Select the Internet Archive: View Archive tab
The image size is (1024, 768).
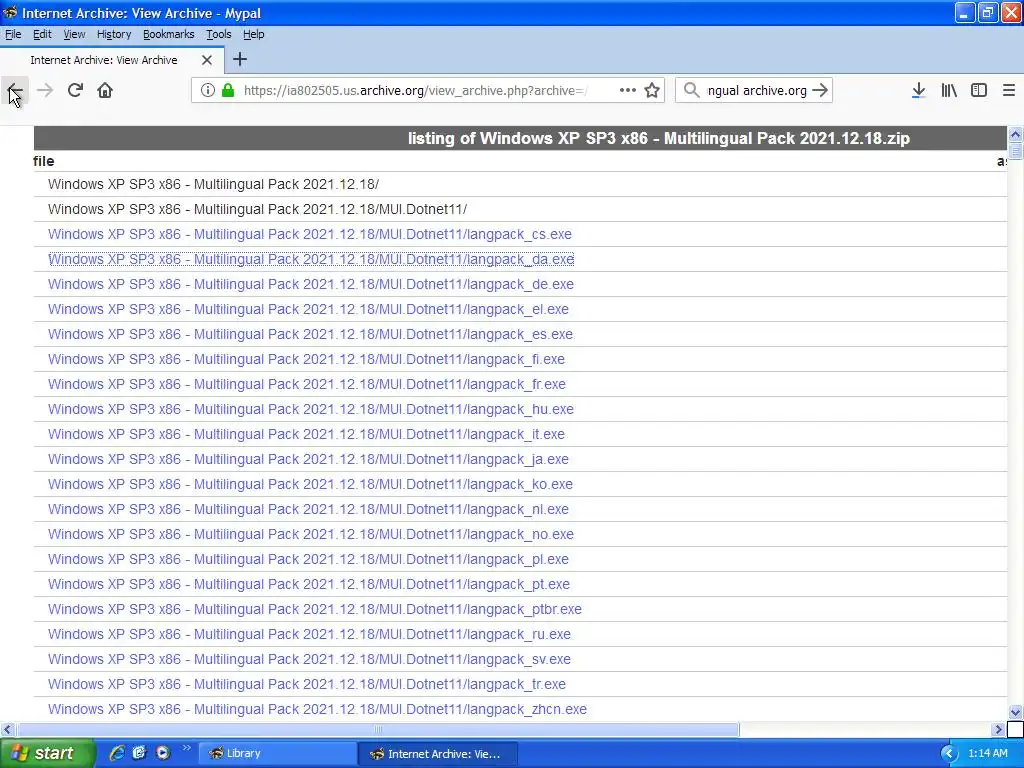coord(112,60)
